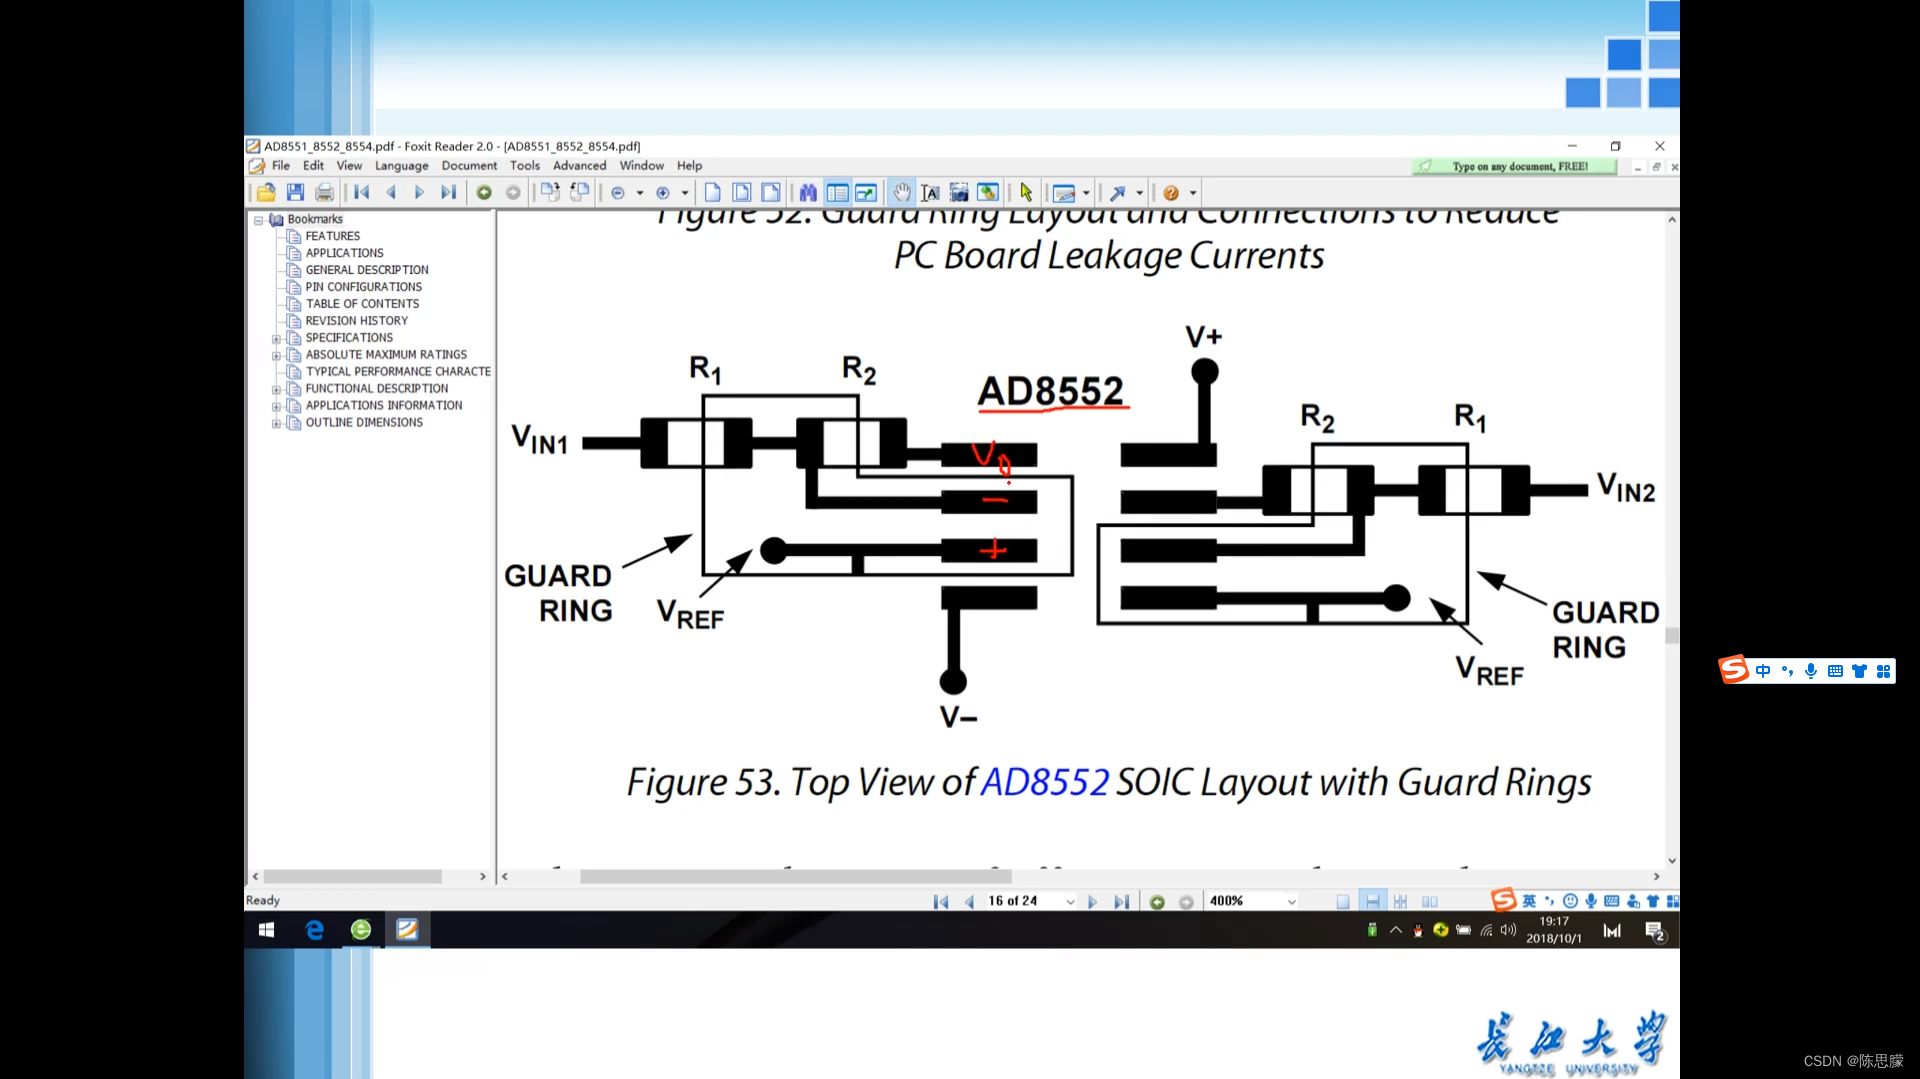Open the Language menu
The image size is (1920, 1079).
401,166
